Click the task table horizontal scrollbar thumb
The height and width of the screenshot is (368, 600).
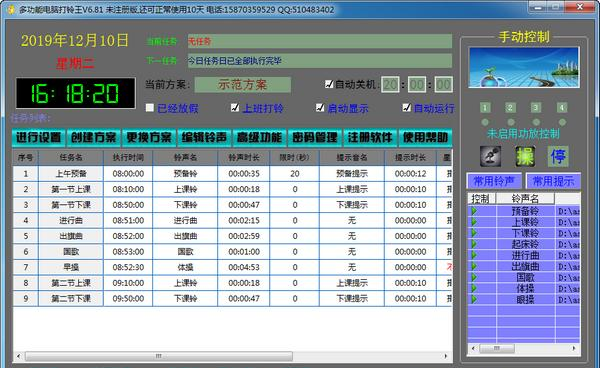tap(159, 356)
